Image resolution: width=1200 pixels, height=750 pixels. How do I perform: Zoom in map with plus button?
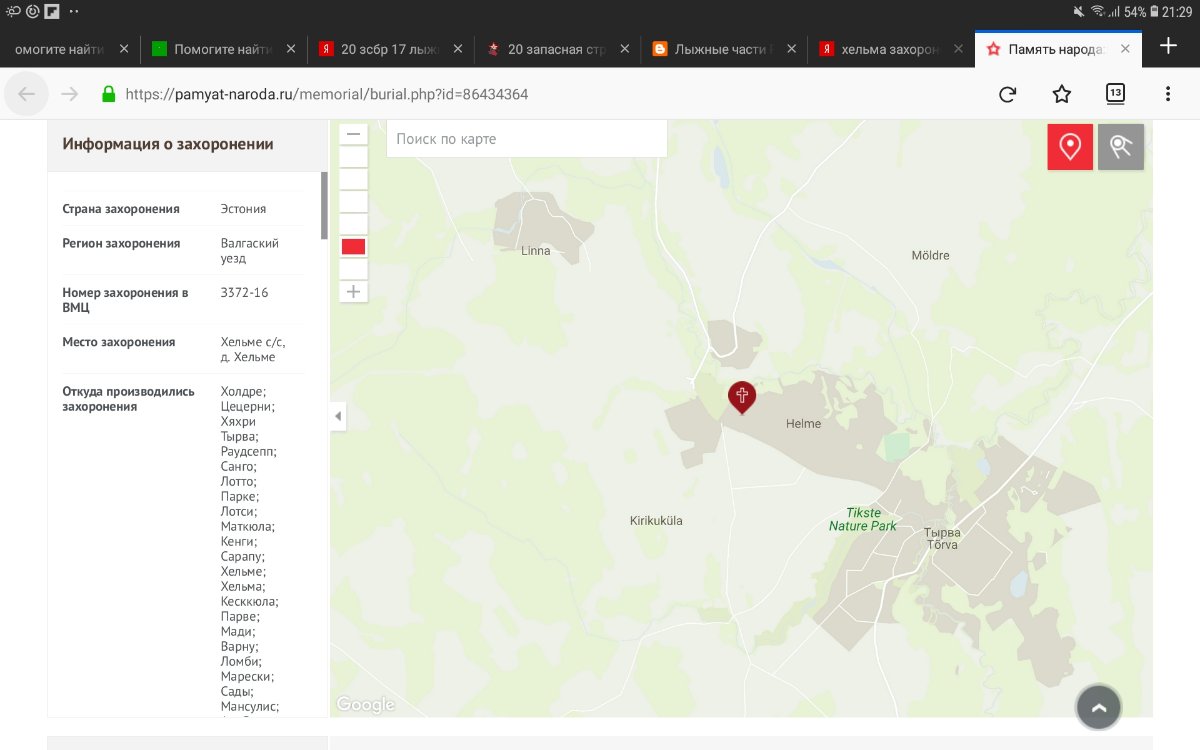pos(353,292)
